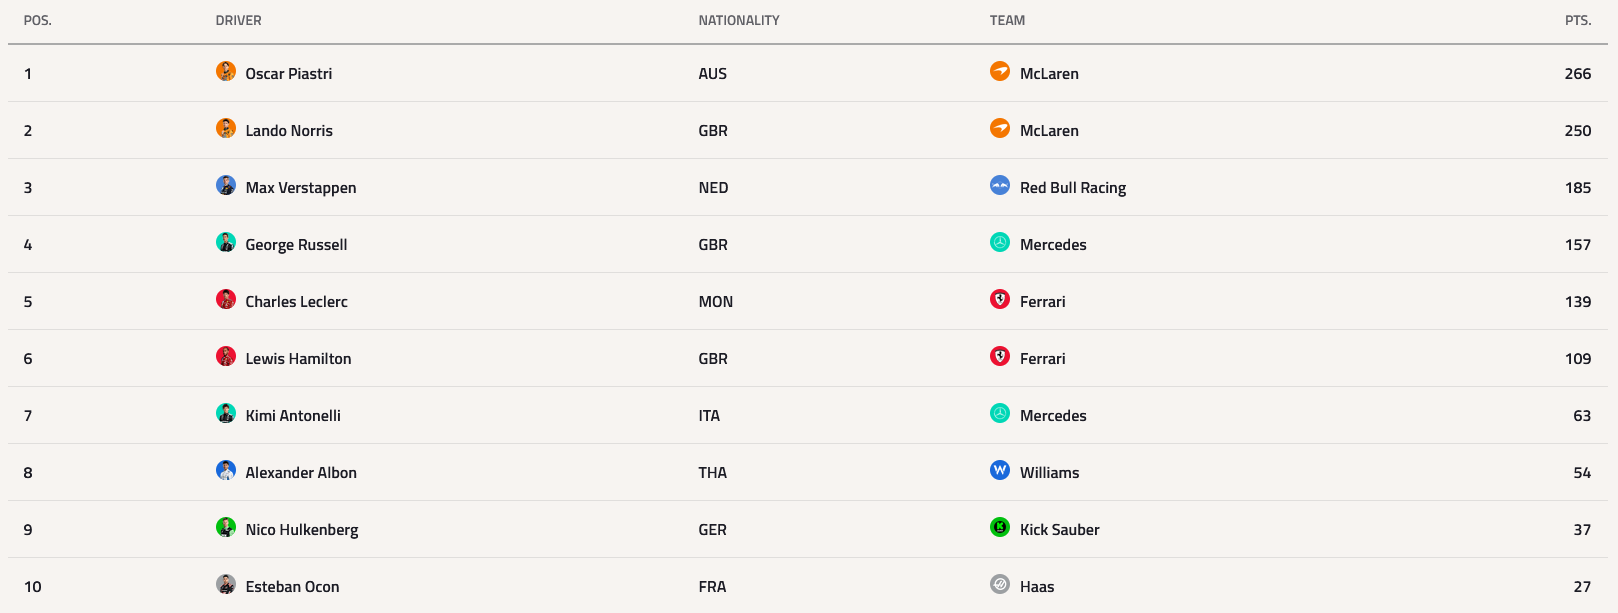Open Lewis Hamilton driver profile link

[298, 359]
